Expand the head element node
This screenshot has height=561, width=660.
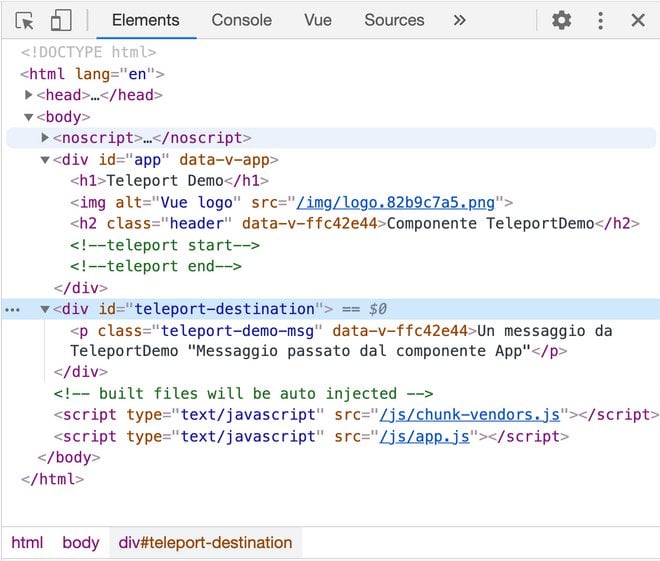tap(29, 95)
